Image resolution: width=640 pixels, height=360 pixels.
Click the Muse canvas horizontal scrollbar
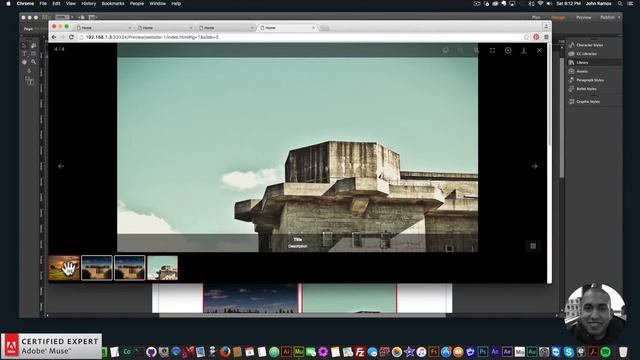[x=302, y=316]
